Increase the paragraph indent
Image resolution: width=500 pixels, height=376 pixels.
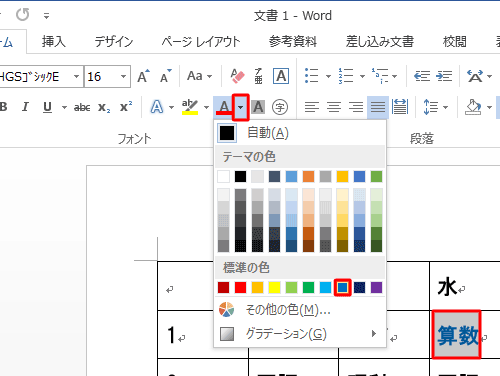coord(444,76)
